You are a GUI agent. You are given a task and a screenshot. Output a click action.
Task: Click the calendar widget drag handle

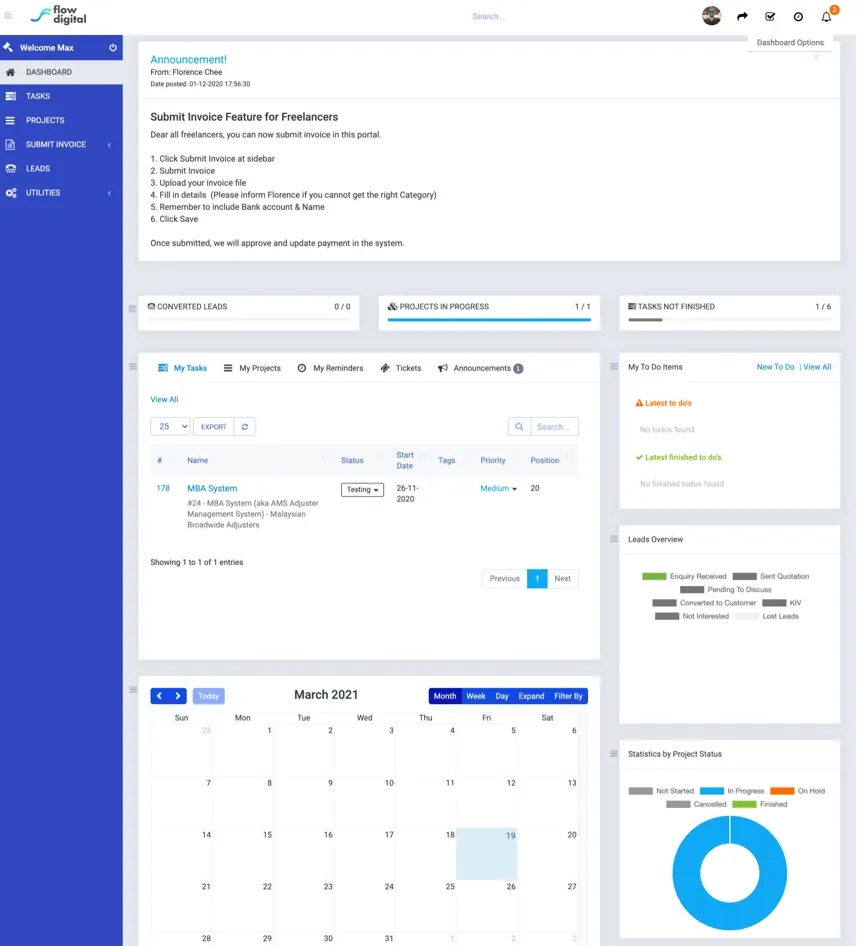(132, 690)
